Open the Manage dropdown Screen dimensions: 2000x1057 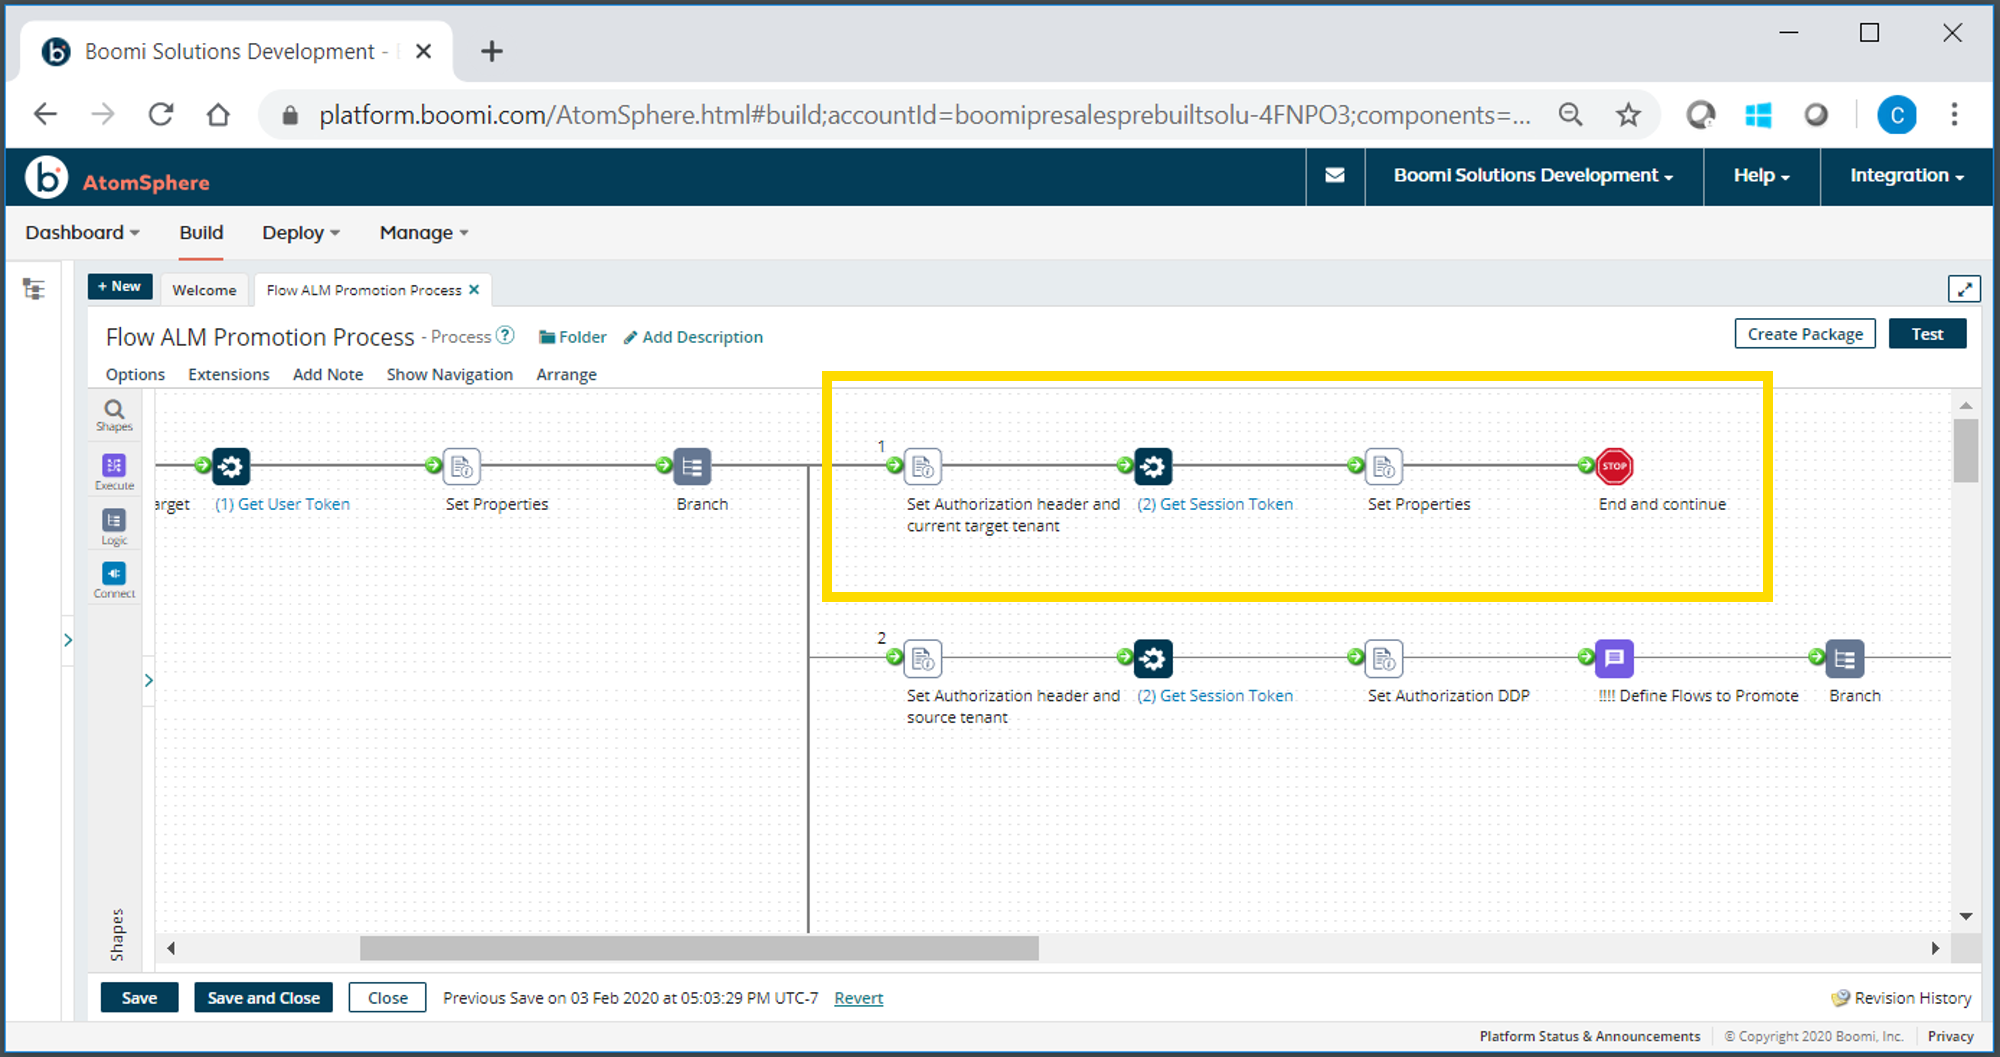(x=421, y=232)
